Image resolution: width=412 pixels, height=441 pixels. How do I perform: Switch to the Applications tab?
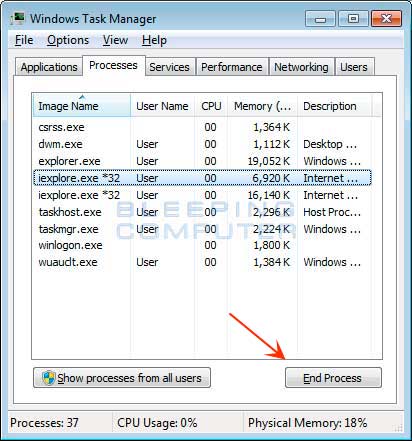tap(49, 67)
